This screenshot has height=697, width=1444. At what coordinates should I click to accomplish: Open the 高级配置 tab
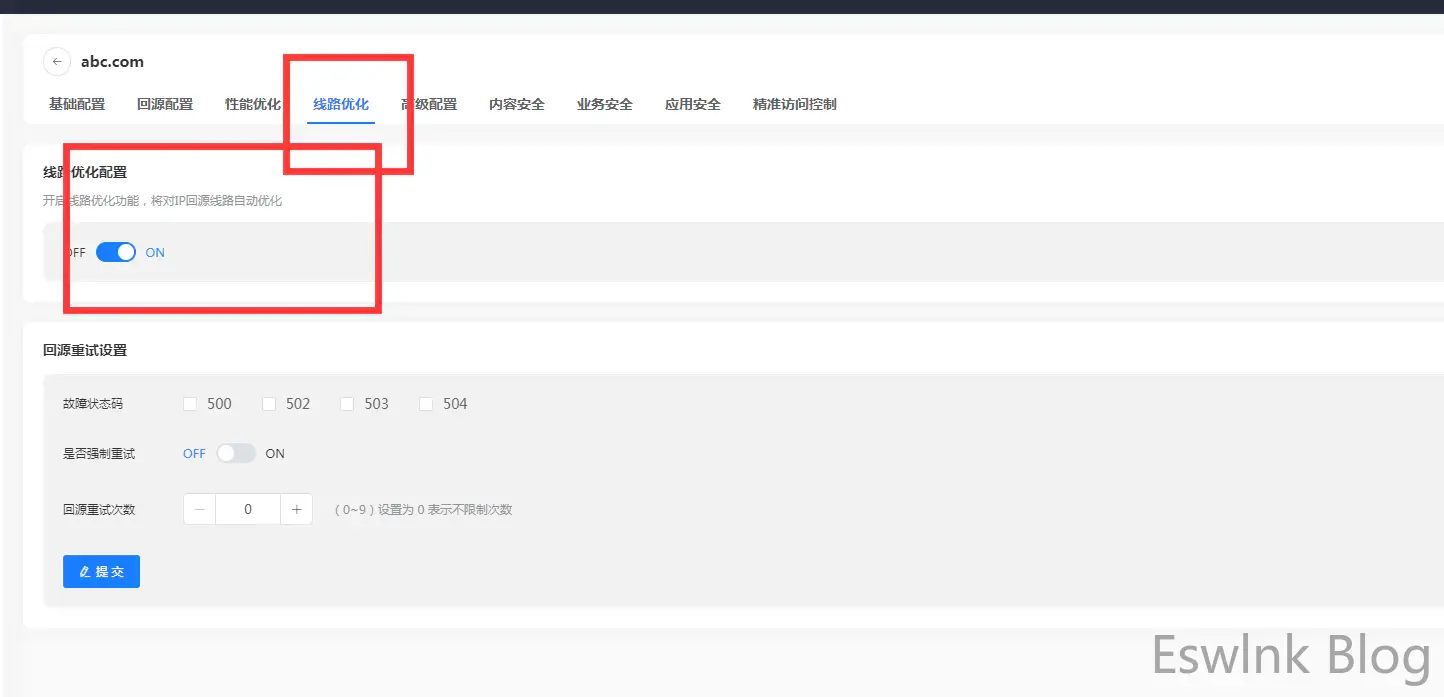(x=429, y=104)
